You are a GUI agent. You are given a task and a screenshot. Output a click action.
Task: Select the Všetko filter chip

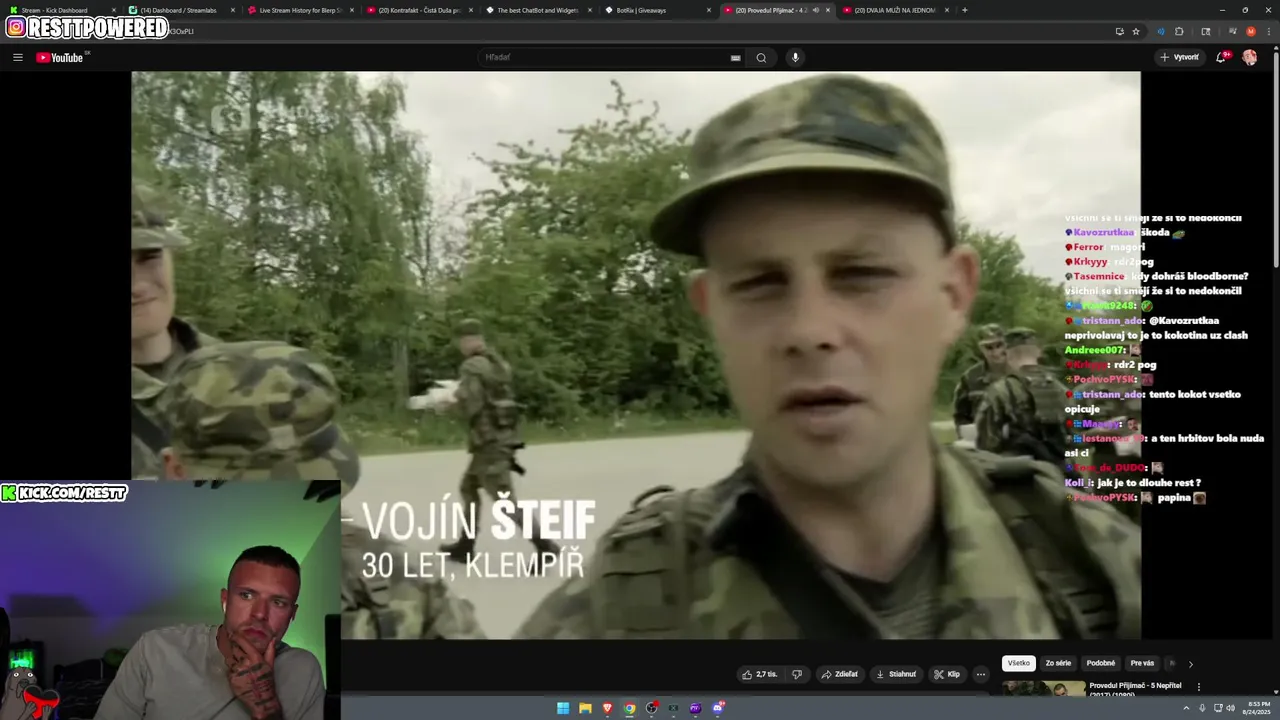point(1018,663)
